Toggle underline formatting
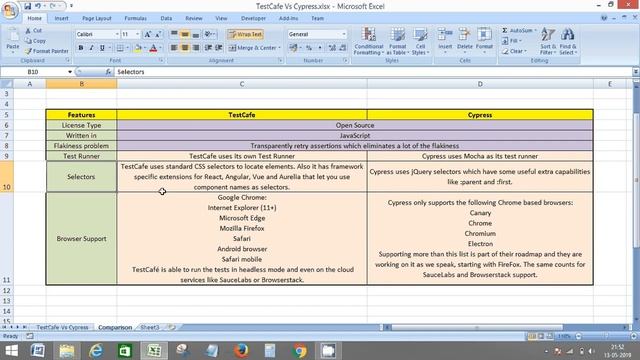 [102, 48]
